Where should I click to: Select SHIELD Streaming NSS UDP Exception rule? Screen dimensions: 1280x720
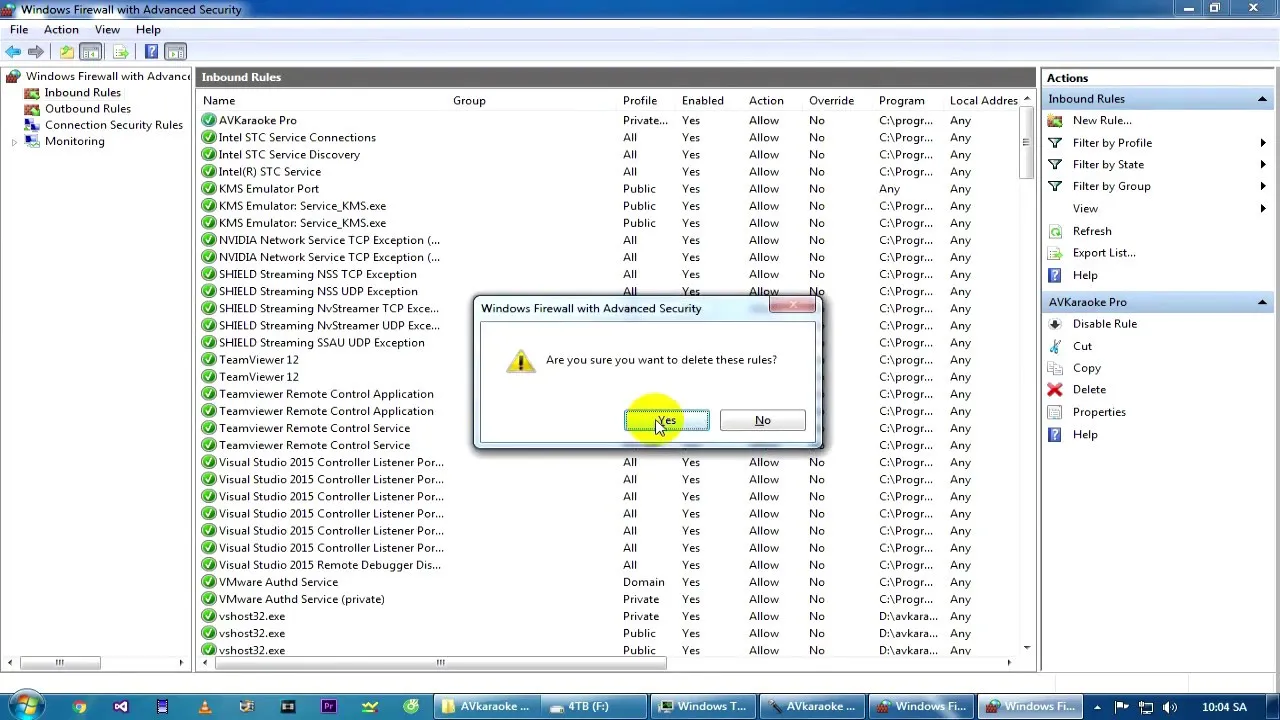coord(318,291)
